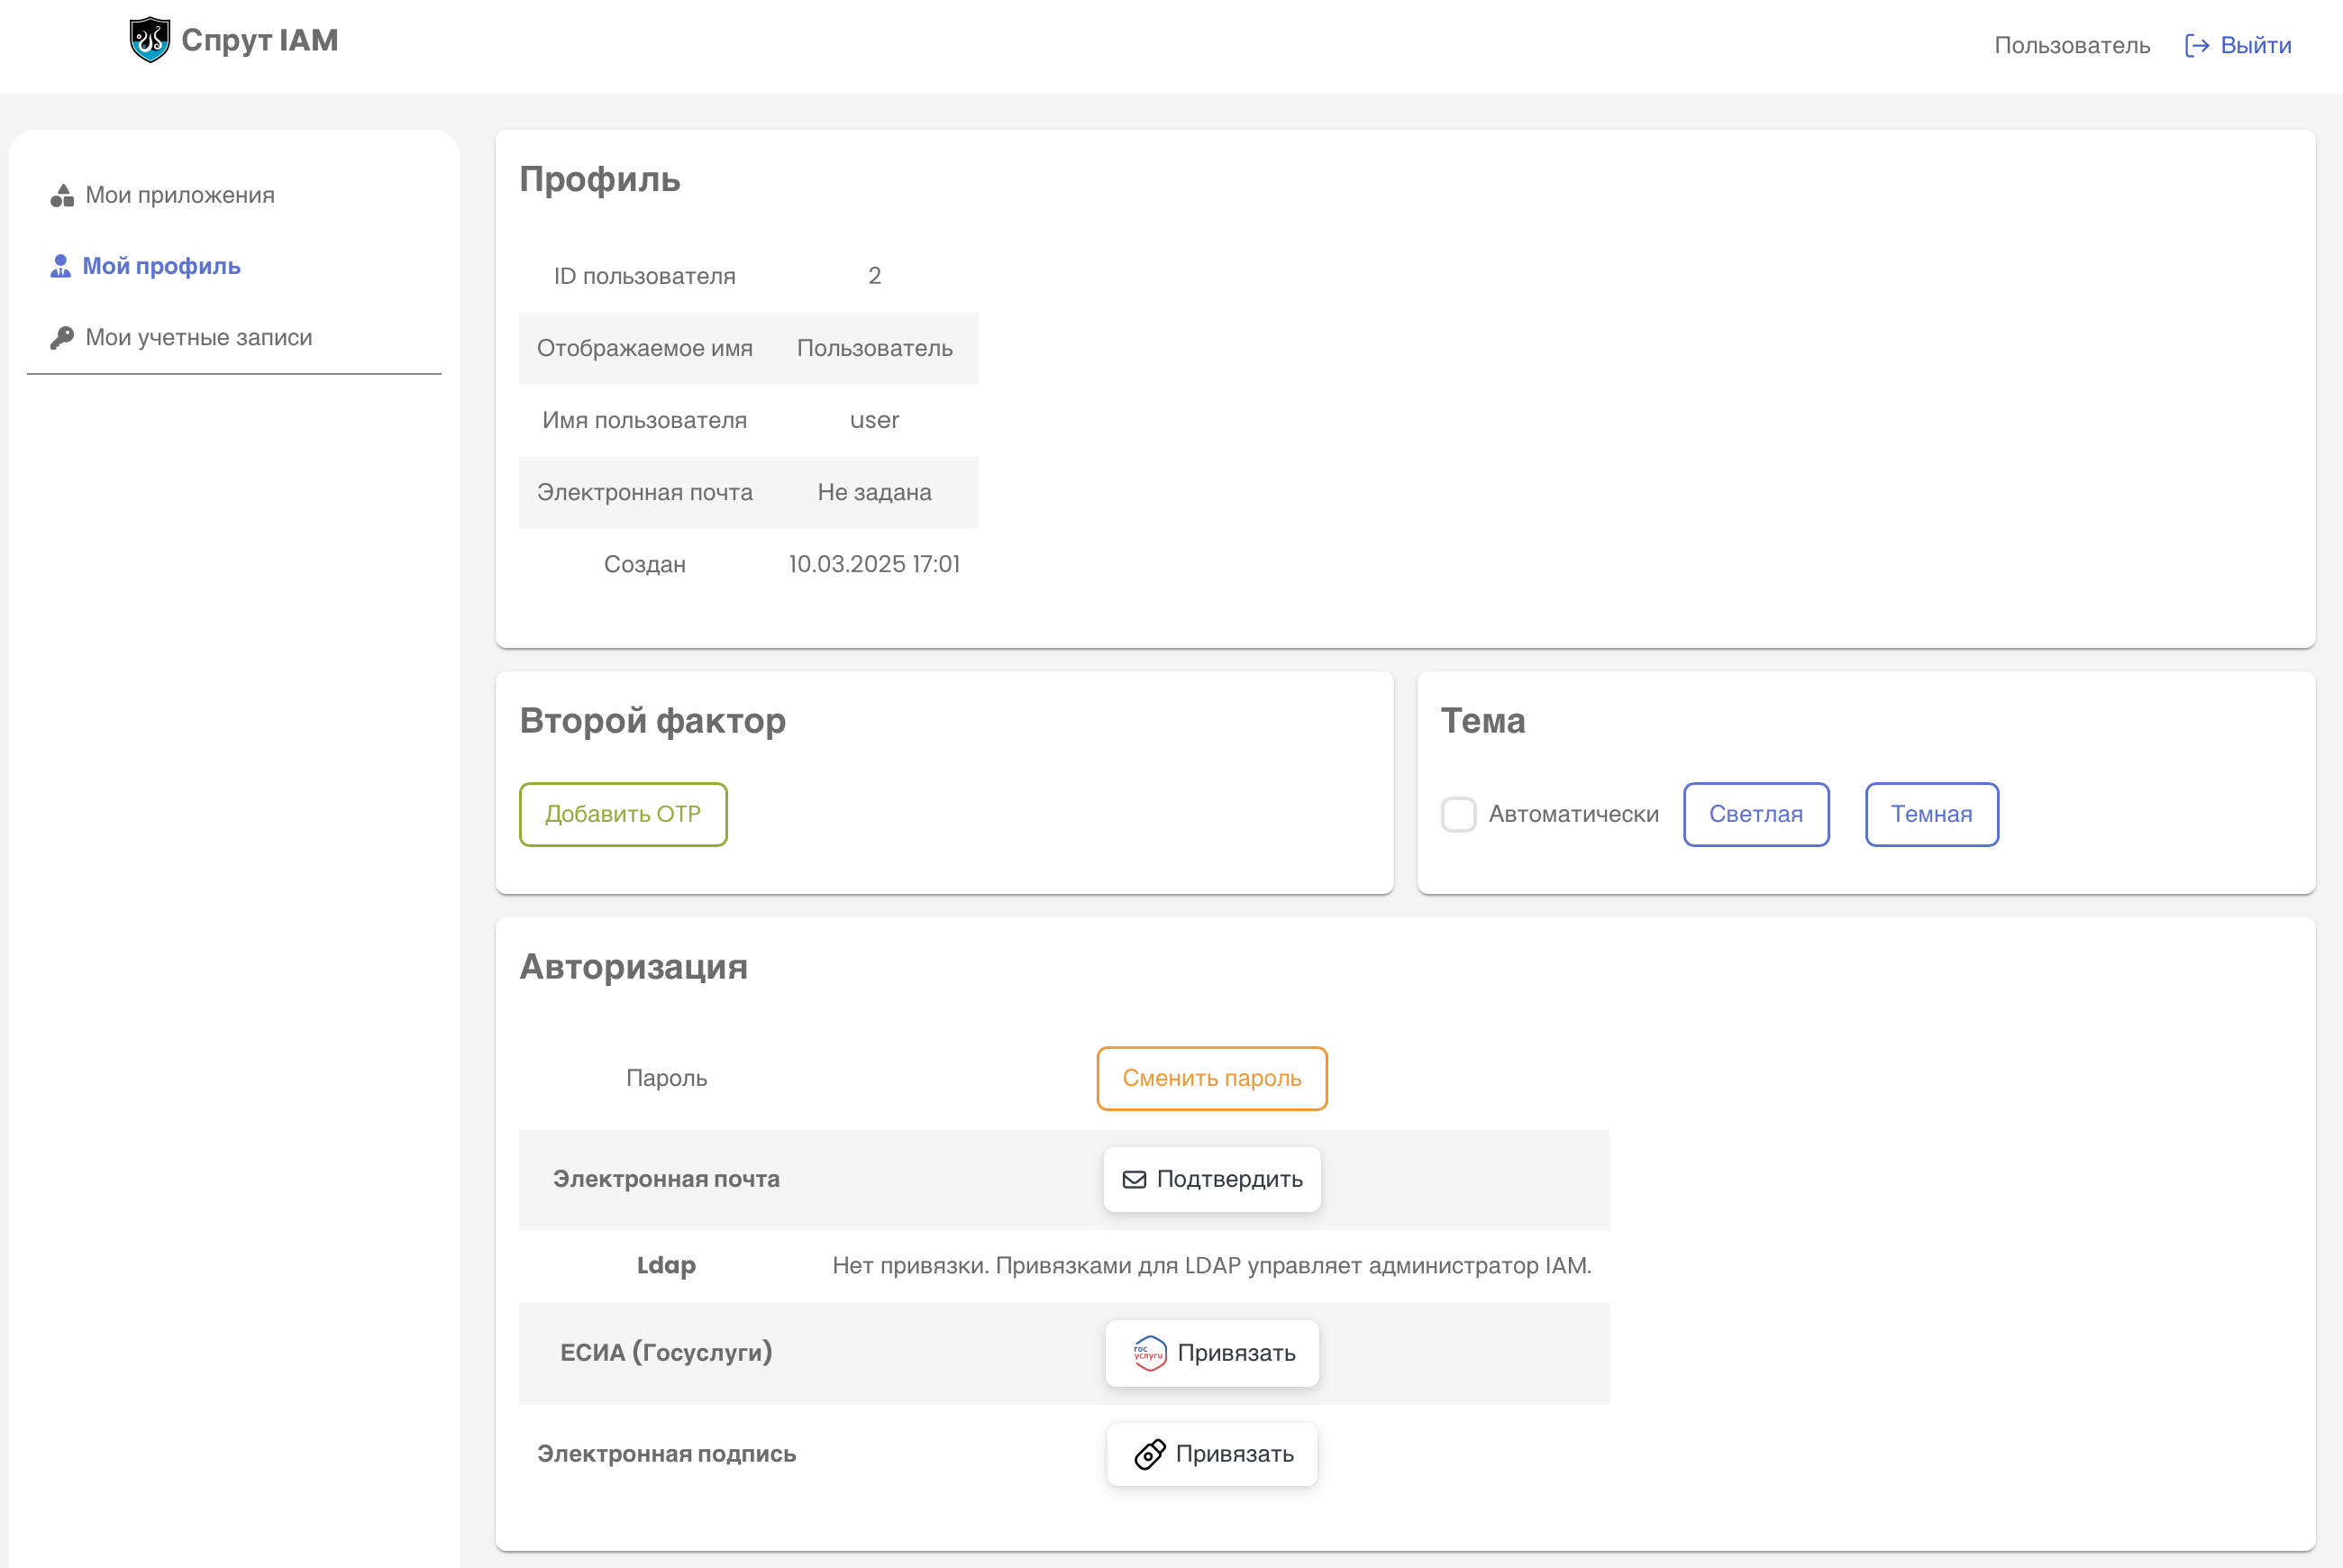Open Мои приложения in sidebar

pyautogui.click(x=180, y=195)
